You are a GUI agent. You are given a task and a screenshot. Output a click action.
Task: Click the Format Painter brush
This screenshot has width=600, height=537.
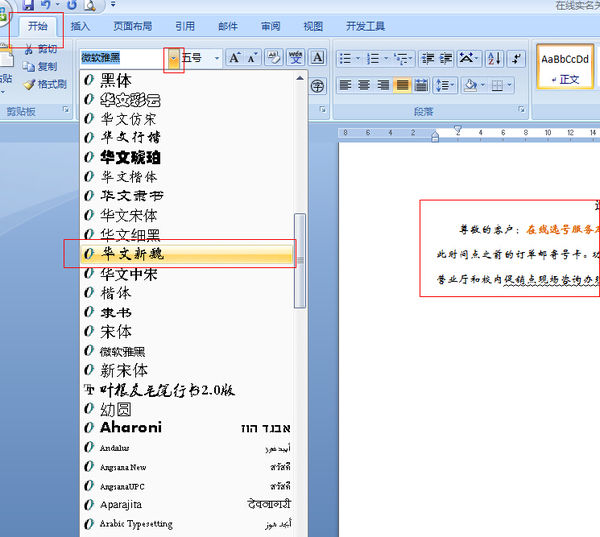pos(45,84)
